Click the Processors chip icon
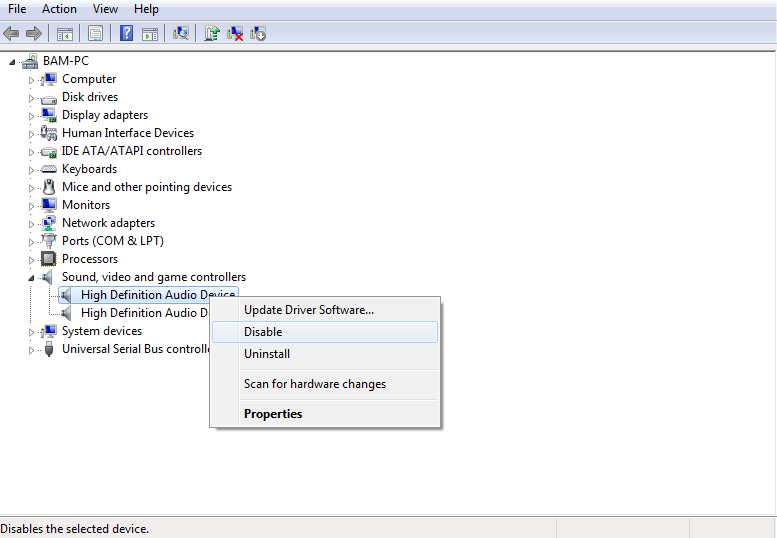This screenshot has height=538, width=777. [49, 259]
